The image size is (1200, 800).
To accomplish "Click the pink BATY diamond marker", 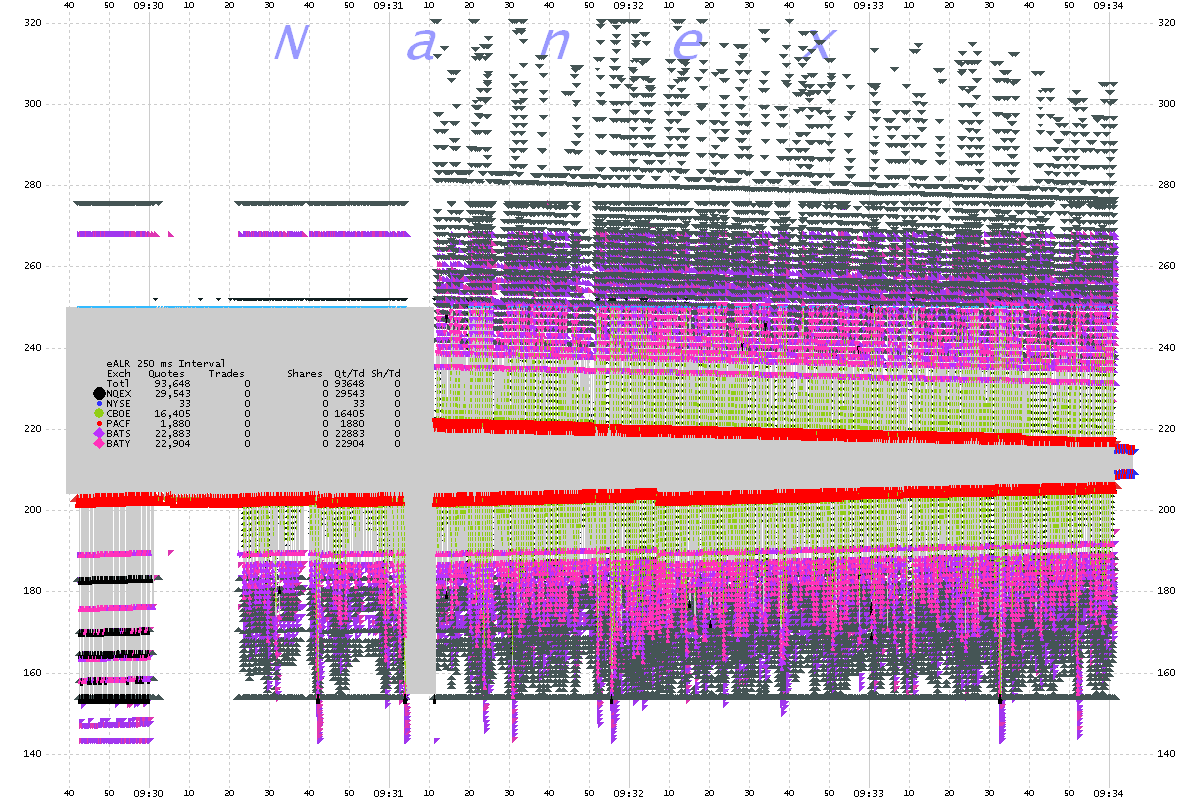I will (98, 443).
